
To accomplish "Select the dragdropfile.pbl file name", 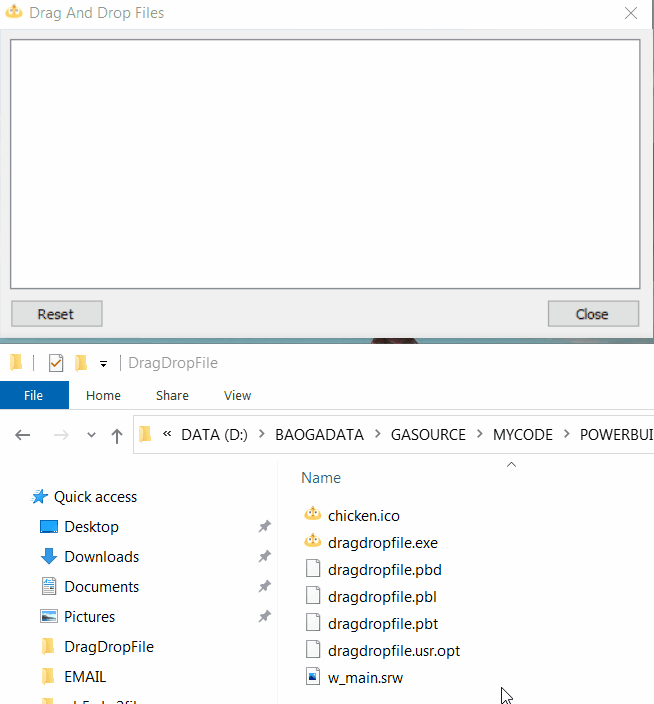I will click(x=382, y=597).
